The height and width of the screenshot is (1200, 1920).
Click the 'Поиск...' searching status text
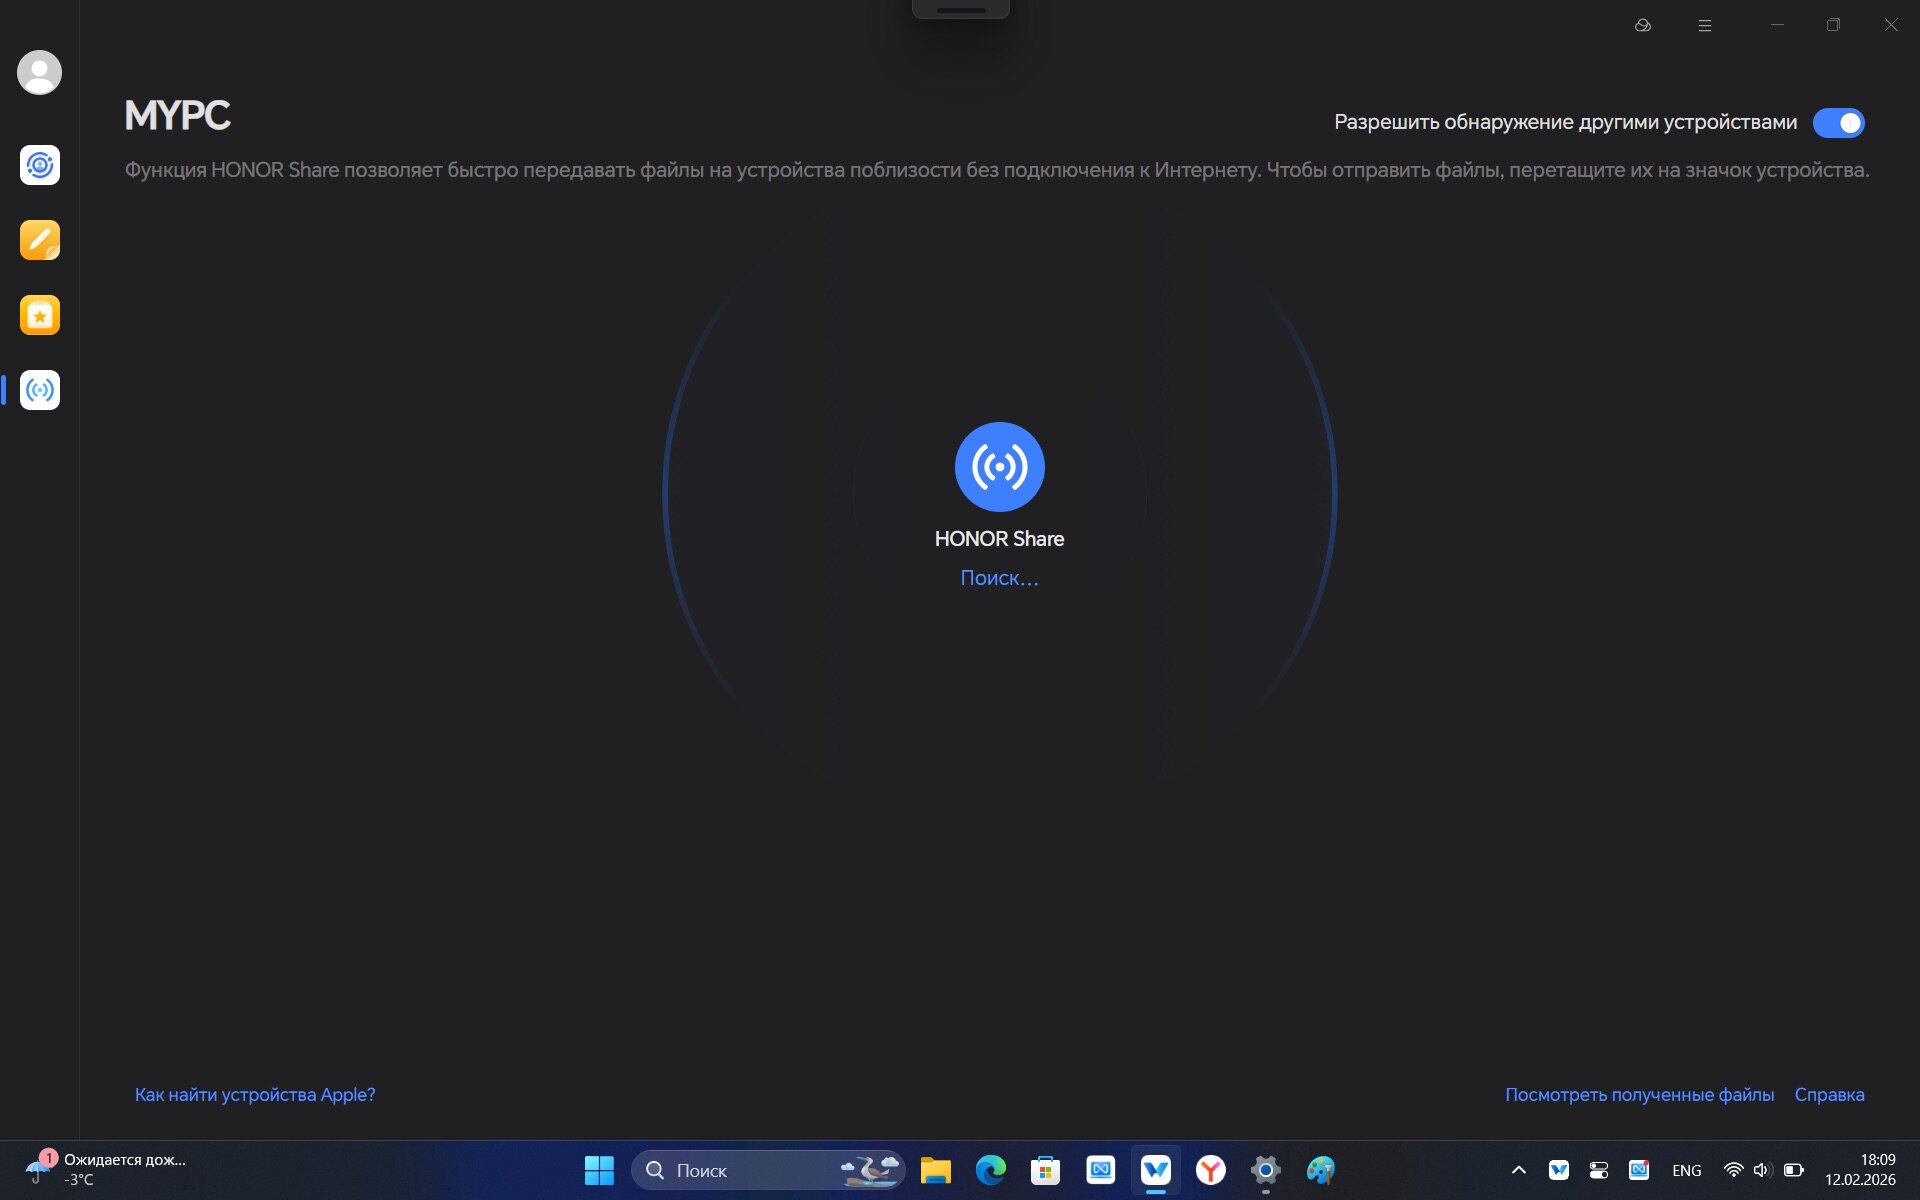tap(999, 578)
